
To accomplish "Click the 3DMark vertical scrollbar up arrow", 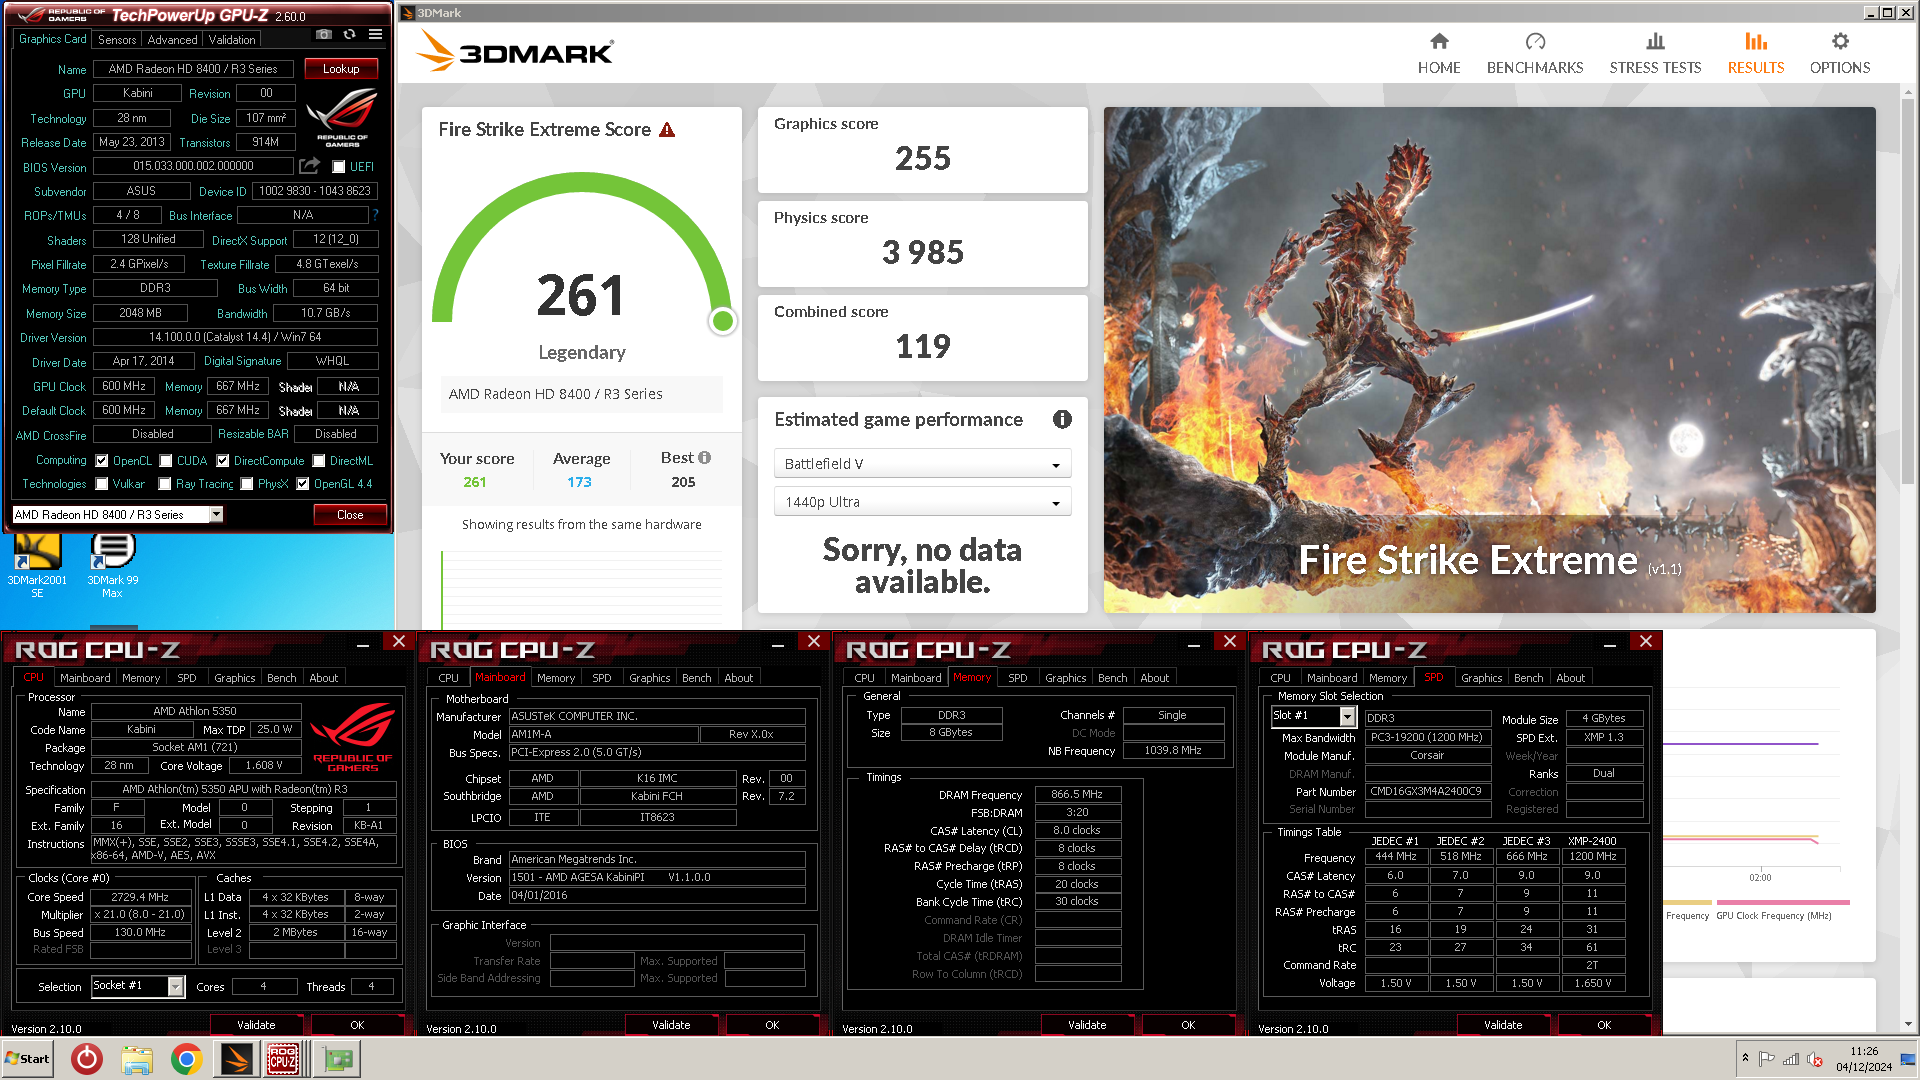I will [1909, 92].
